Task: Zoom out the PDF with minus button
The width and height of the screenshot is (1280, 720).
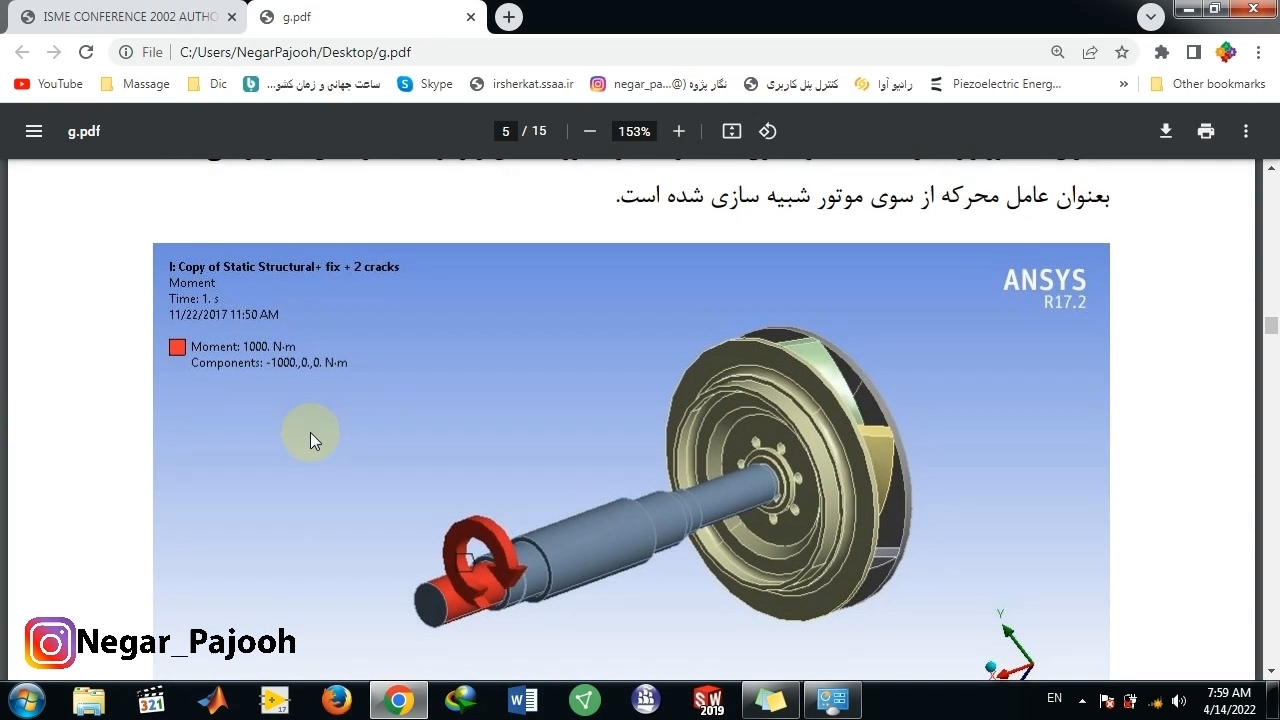Action: [590, 131]
